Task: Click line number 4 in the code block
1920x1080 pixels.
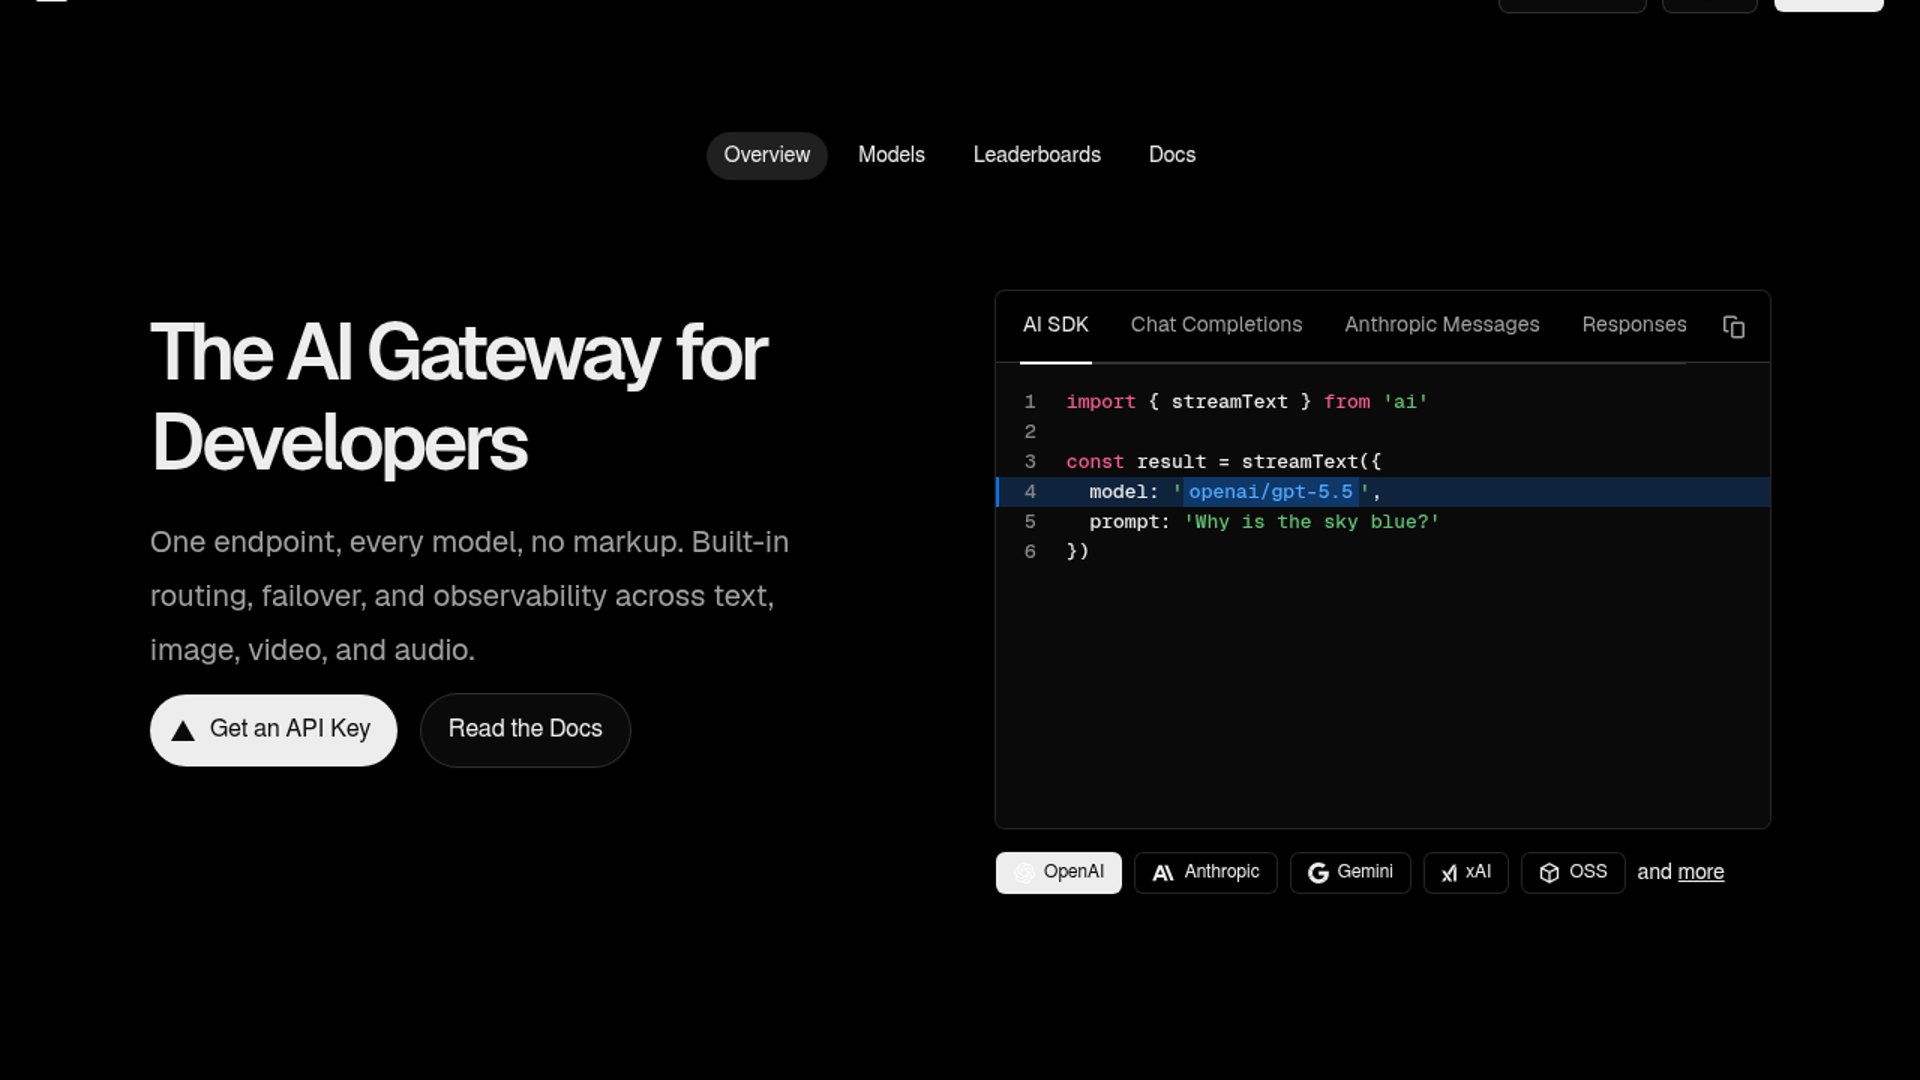Action: [x=1030, y=492]
